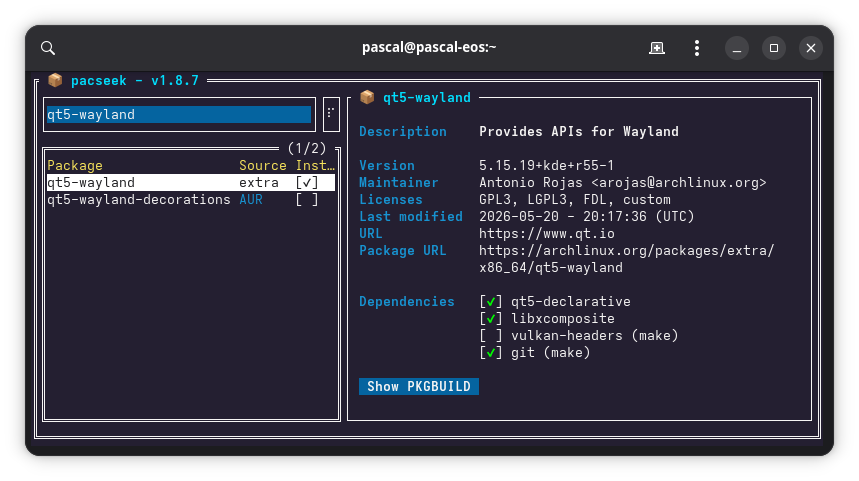The image size is (859, 481).
Task: Open the settings dots beside search
Action: 331,114
